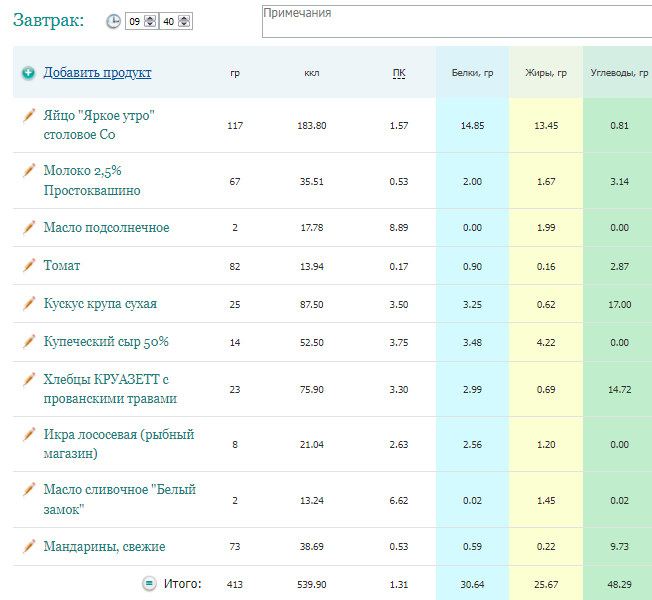Image resolution: width=652 pixels, height=600 pixels.
Task: Click pencil icon beside Томат
Action: [x=29, y=266]
